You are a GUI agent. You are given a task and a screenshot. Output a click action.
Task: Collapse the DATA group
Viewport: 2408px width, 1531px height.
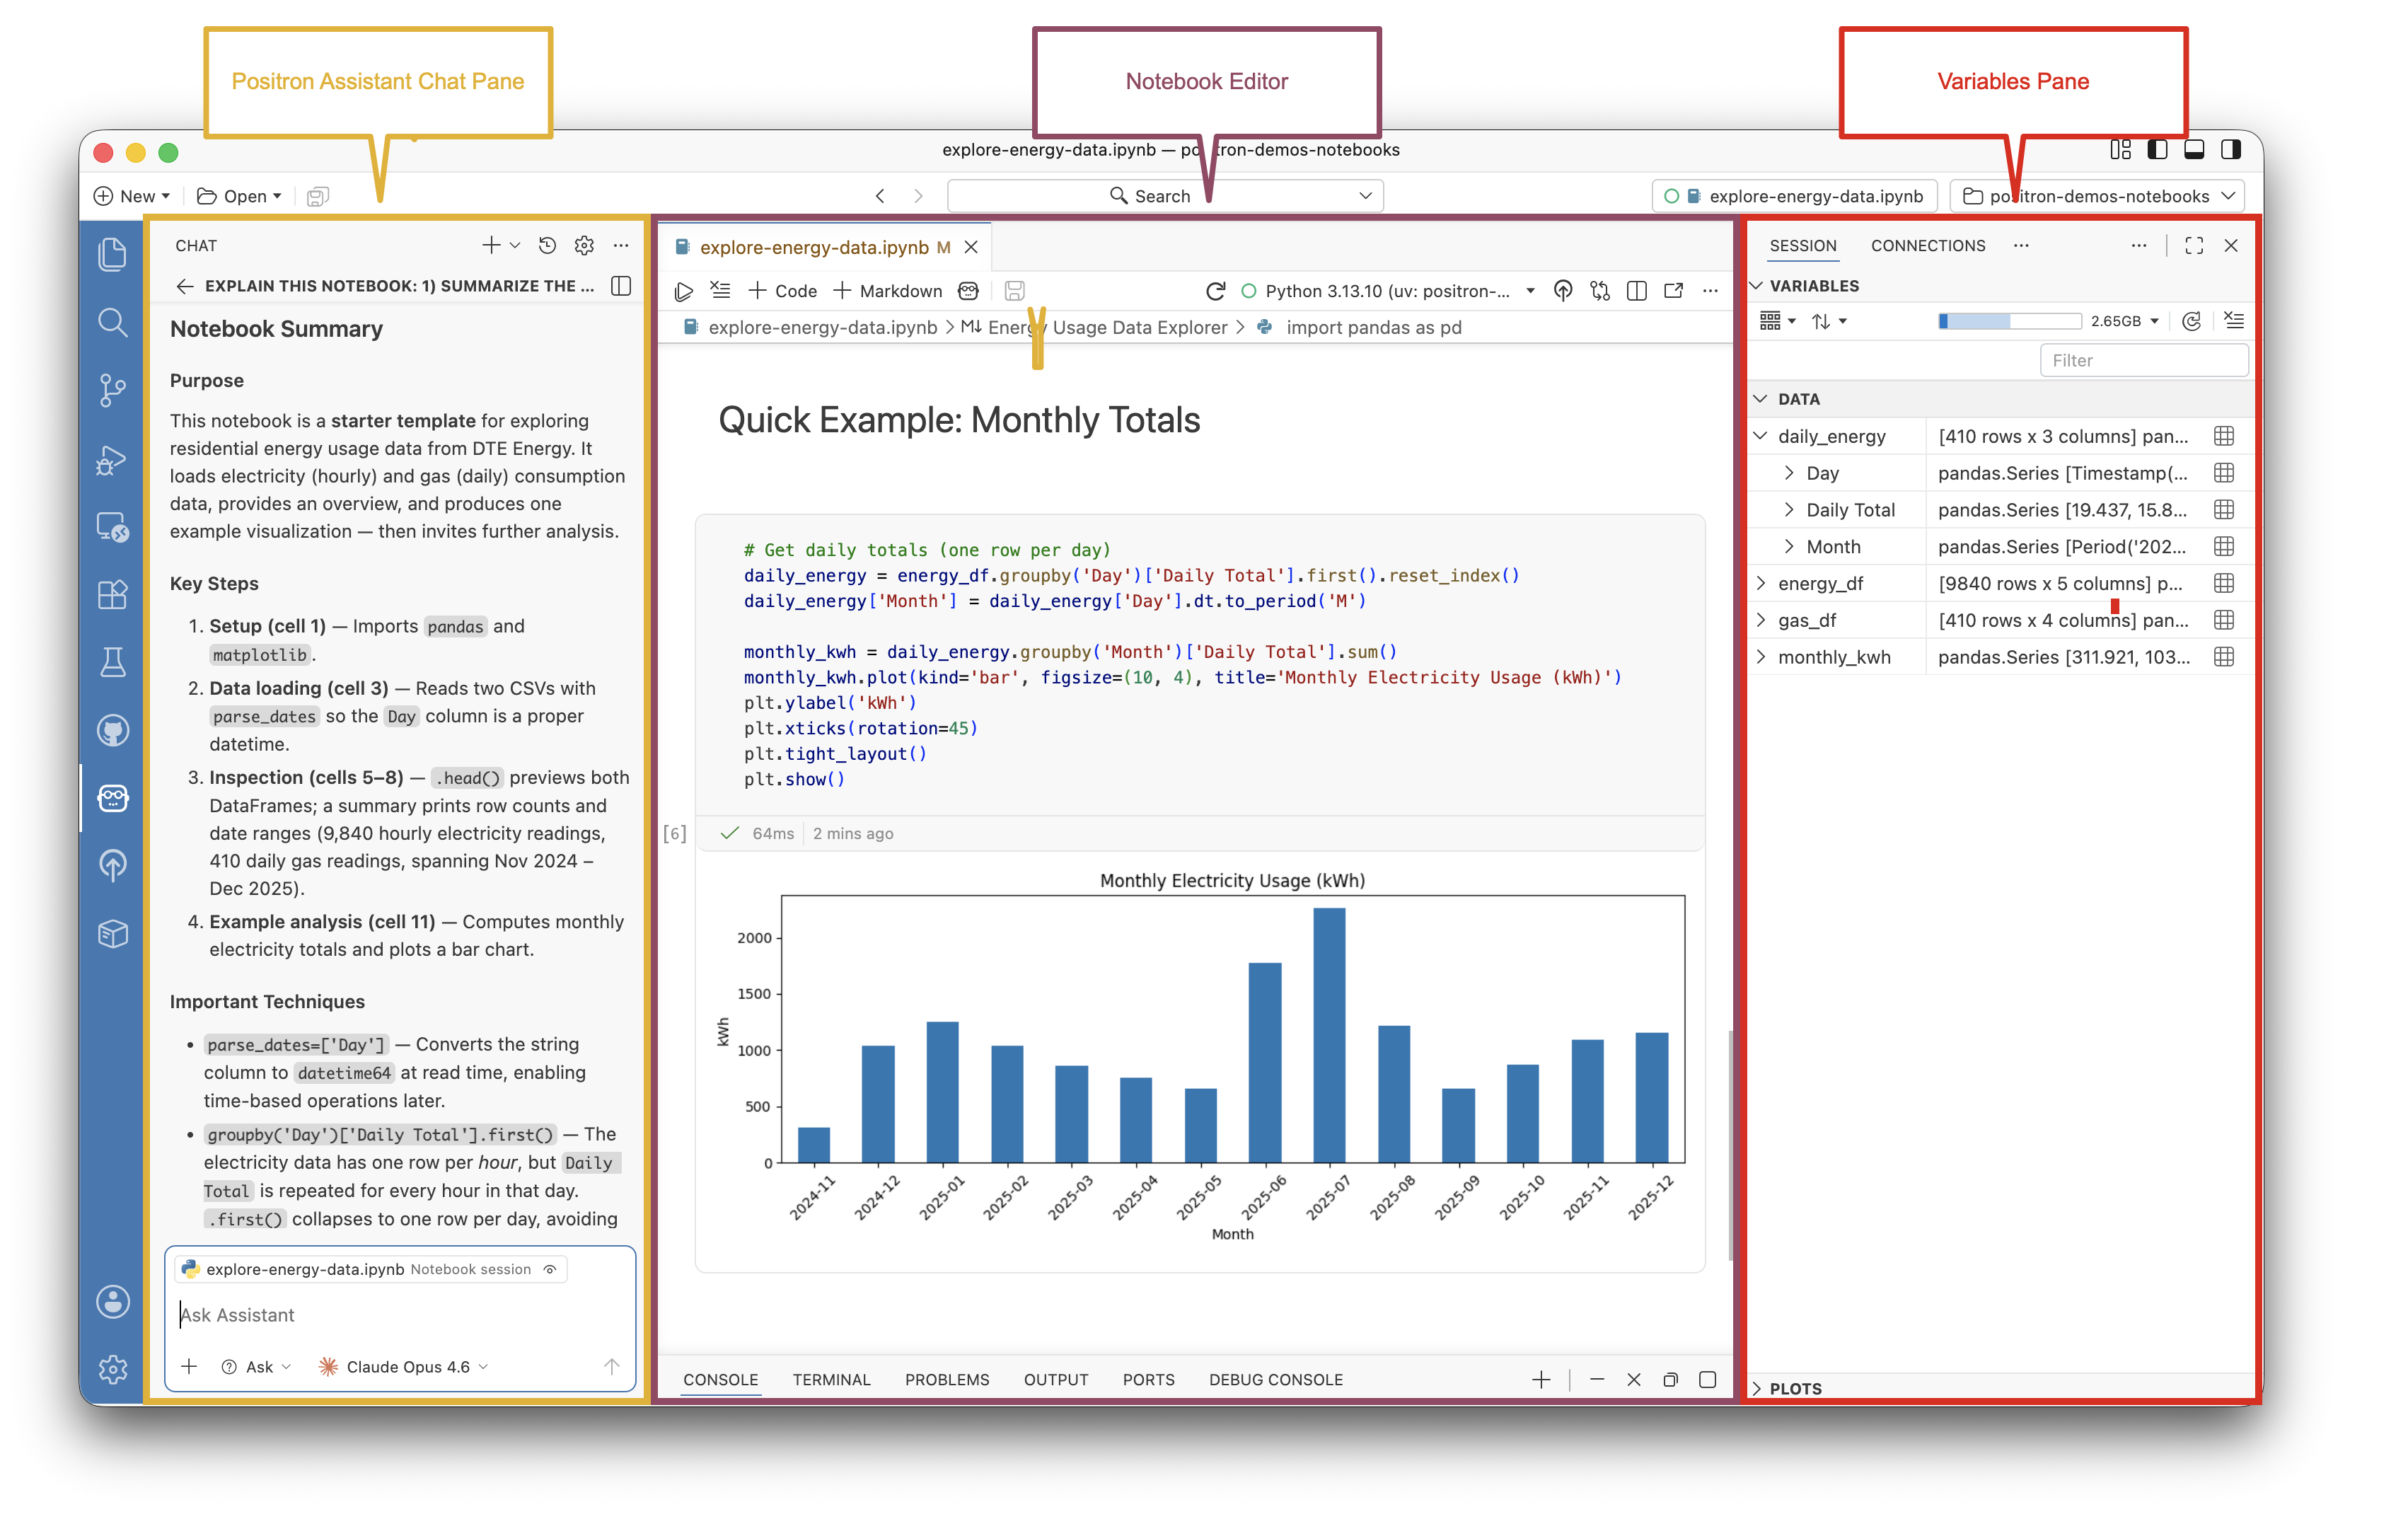coord(1761,399)
